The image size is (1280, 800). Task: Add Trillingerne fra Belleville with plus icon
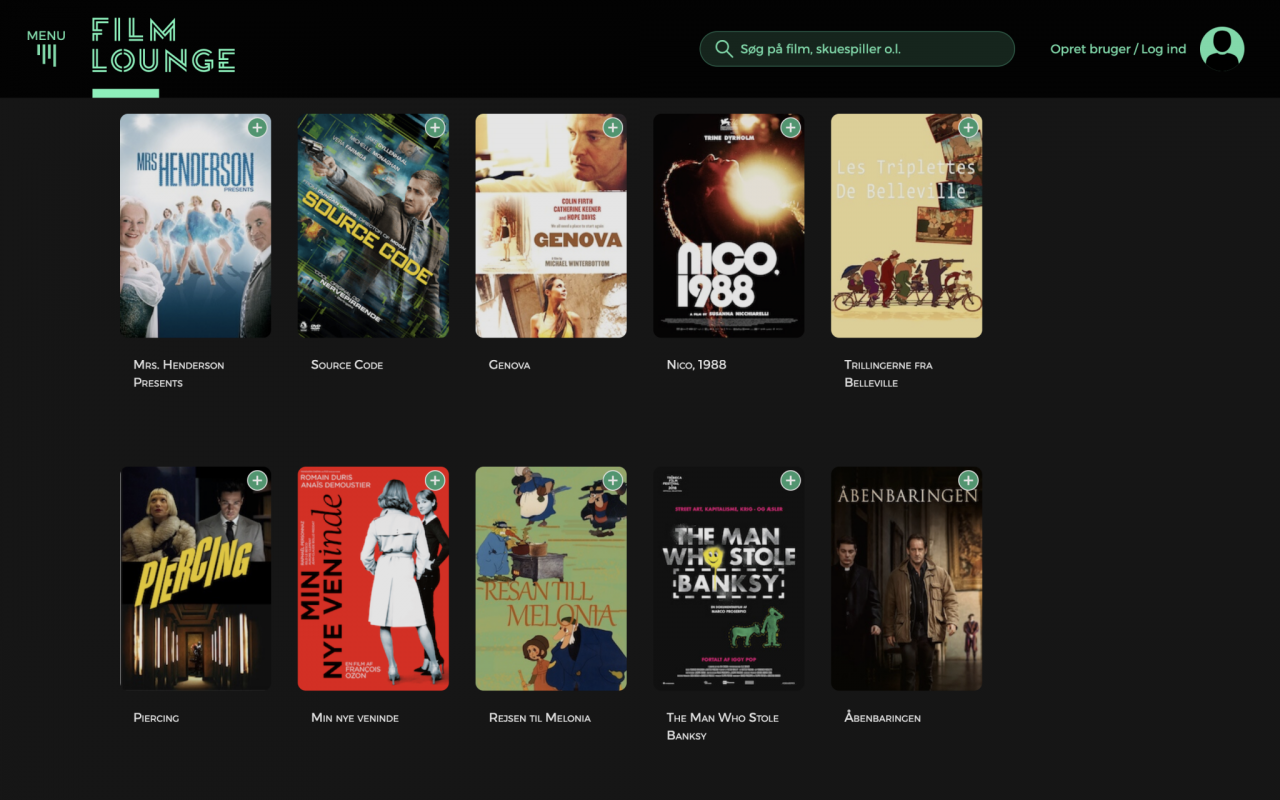tap(968, 128)
